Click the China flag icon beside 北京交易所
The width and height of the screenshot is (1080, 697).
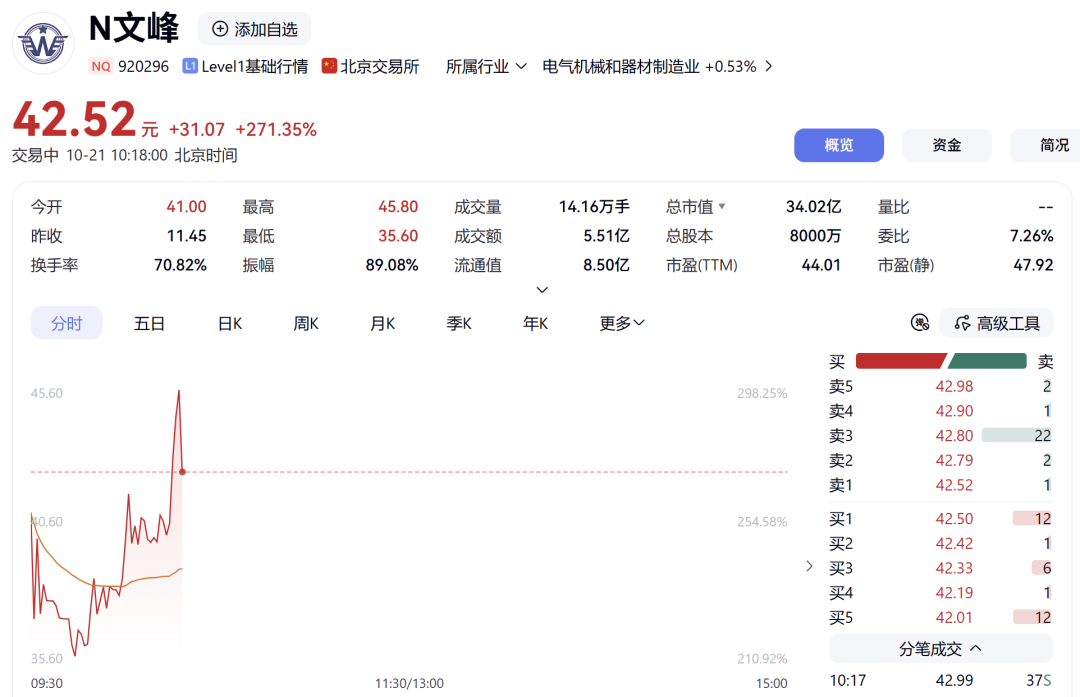click(x=329, y=65)
